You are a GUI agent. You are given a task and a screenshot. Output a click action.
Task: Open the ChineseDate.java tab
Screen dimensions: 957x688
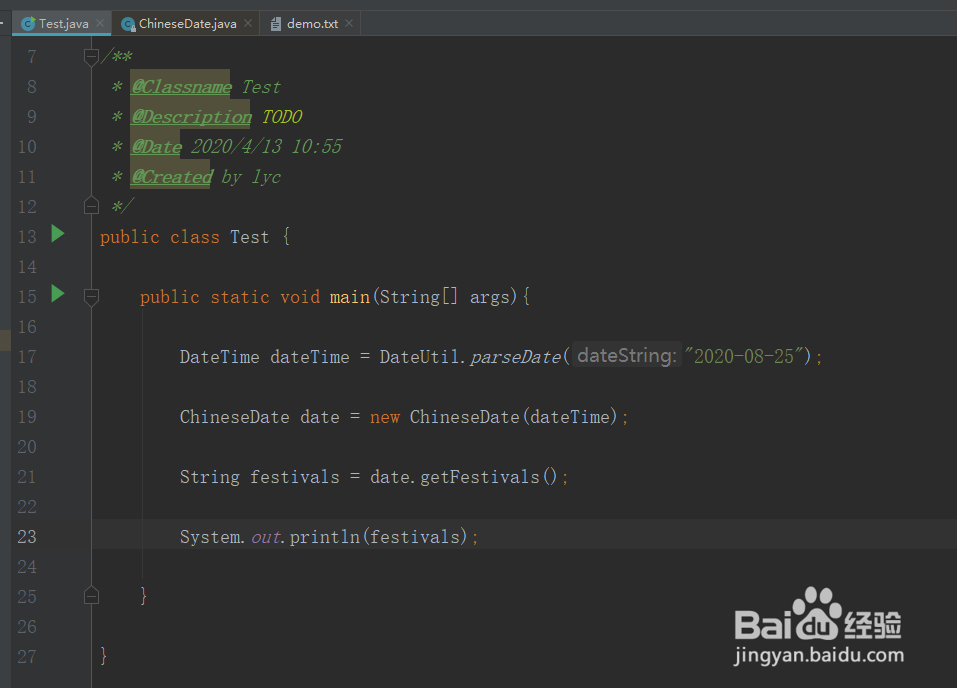tap(187, 24)
